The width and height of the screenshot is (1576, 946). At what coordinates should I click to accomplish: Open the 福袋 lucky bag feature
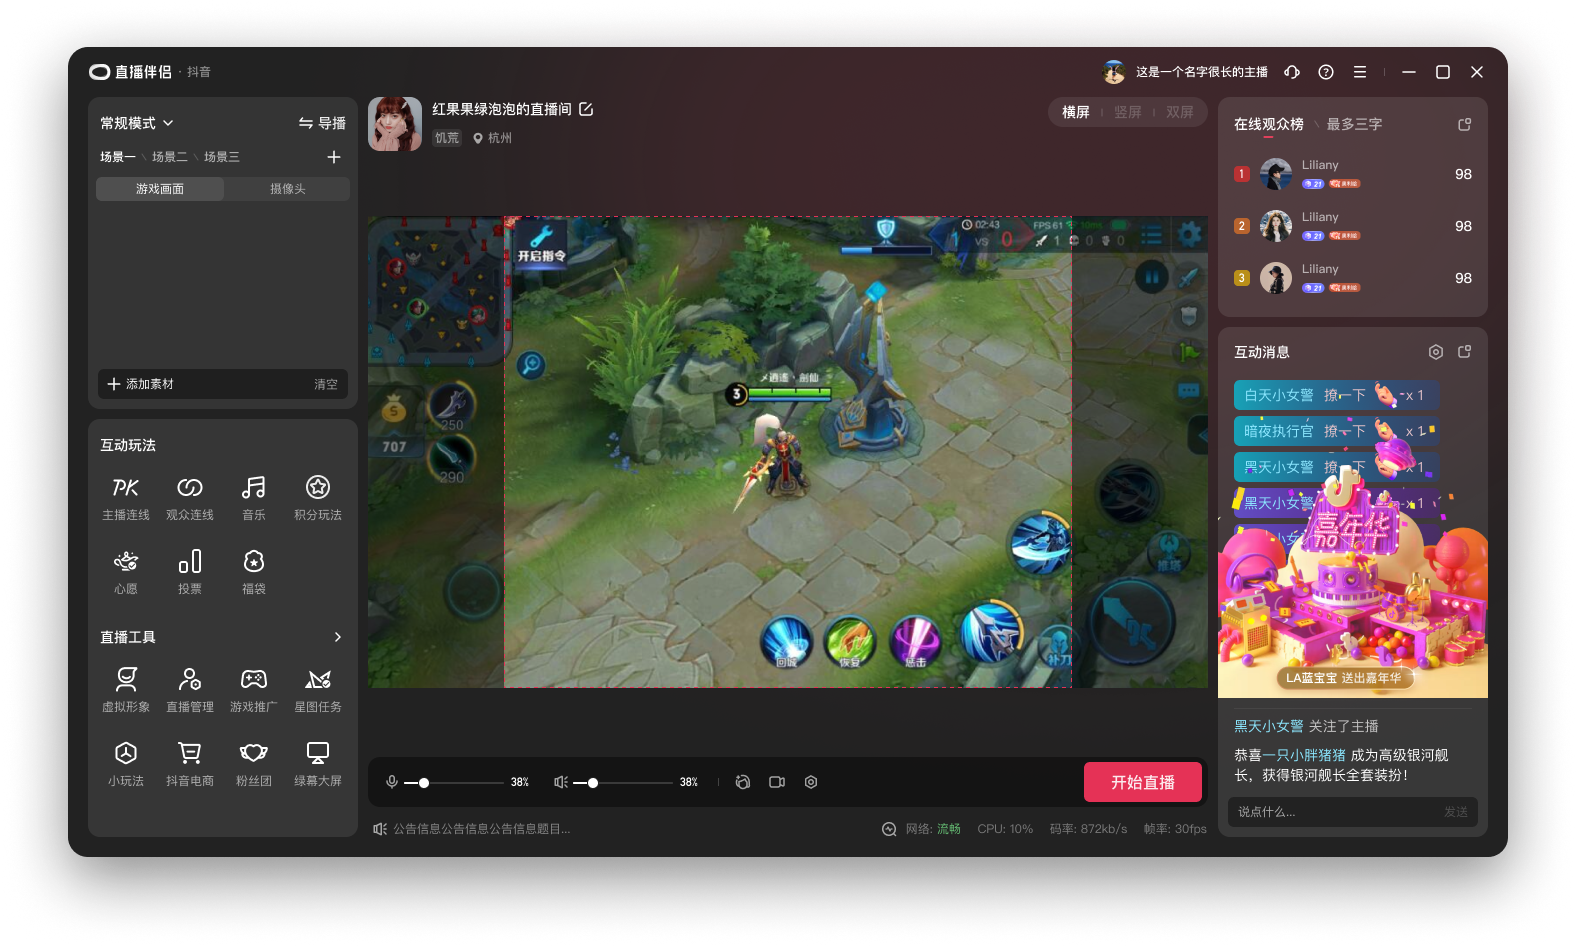pos(254,572)
